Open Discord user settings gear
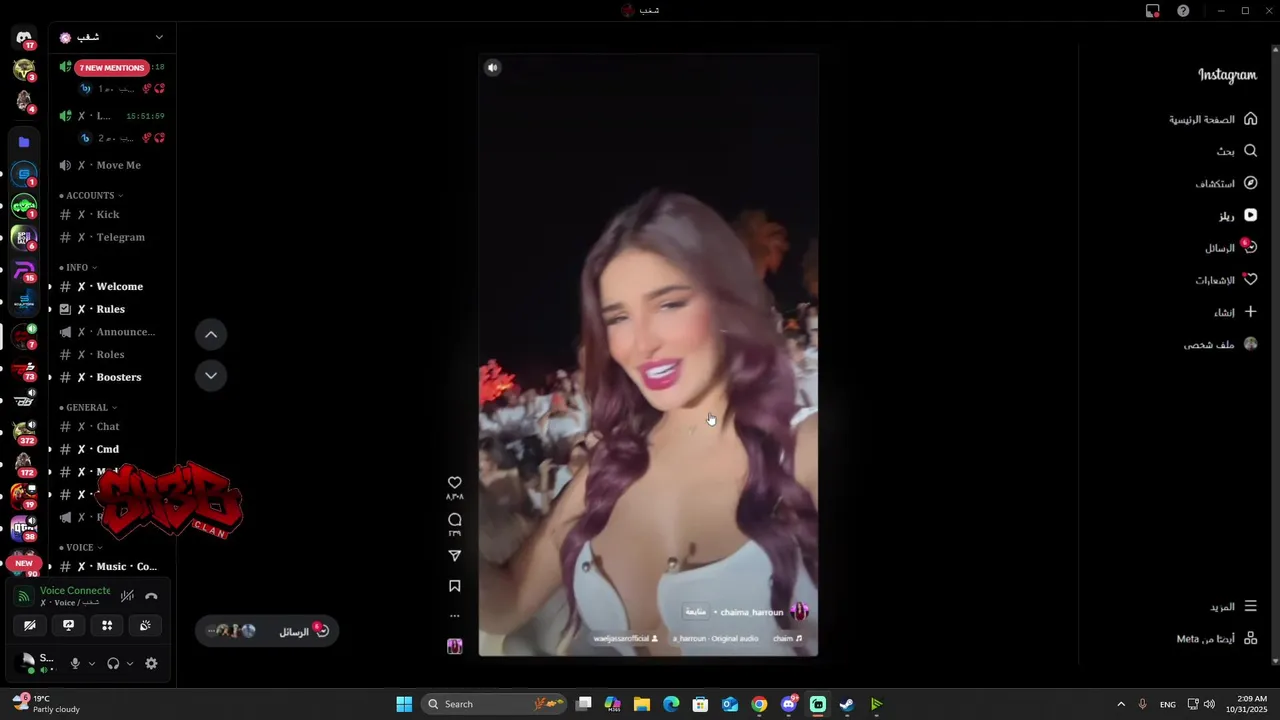Viewport: 1280px width, 720px height. pyautogui.click(x=151, y=664)
